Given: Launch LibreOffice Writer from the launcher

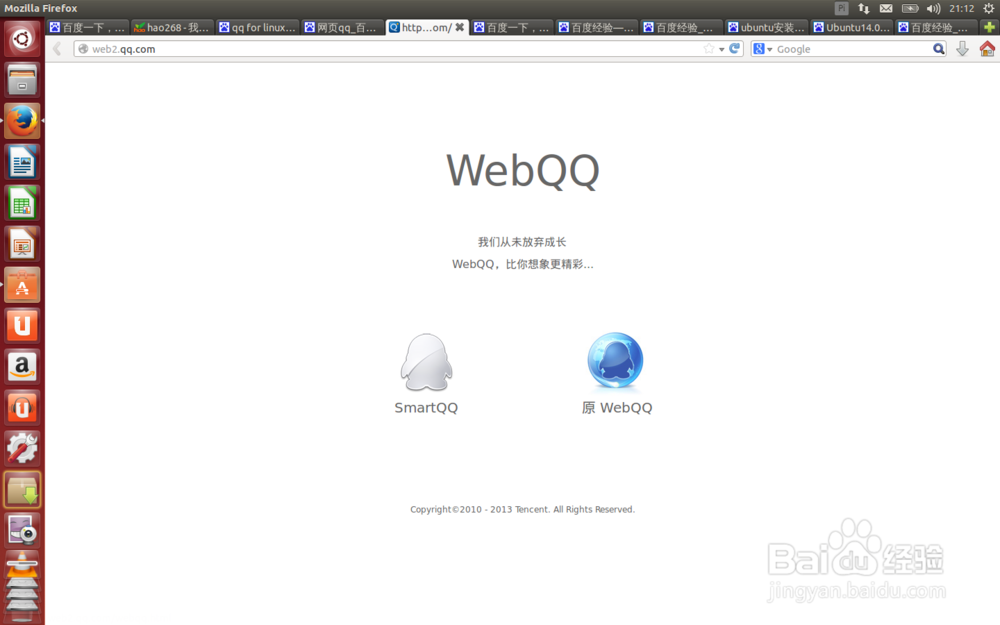Looking at the screenshot, I should pyautogui.click(x=22, y=162).
